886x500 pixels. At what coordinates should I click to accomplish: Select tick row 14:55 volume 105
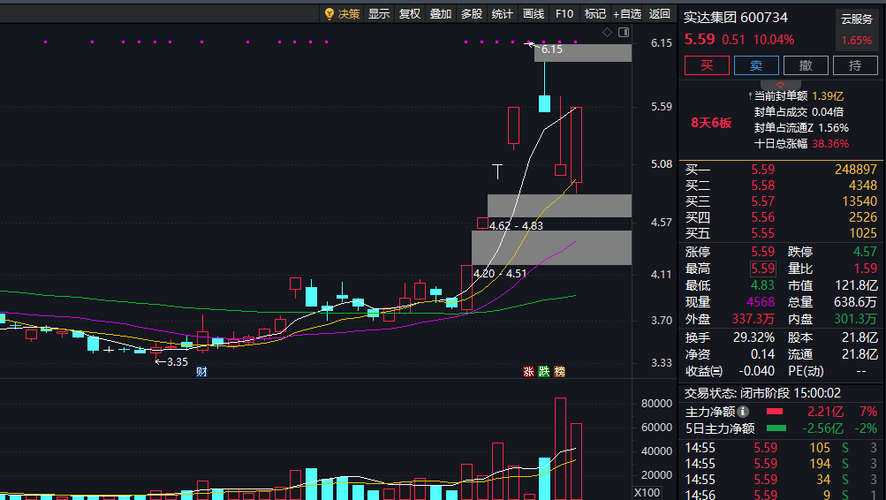780,448
